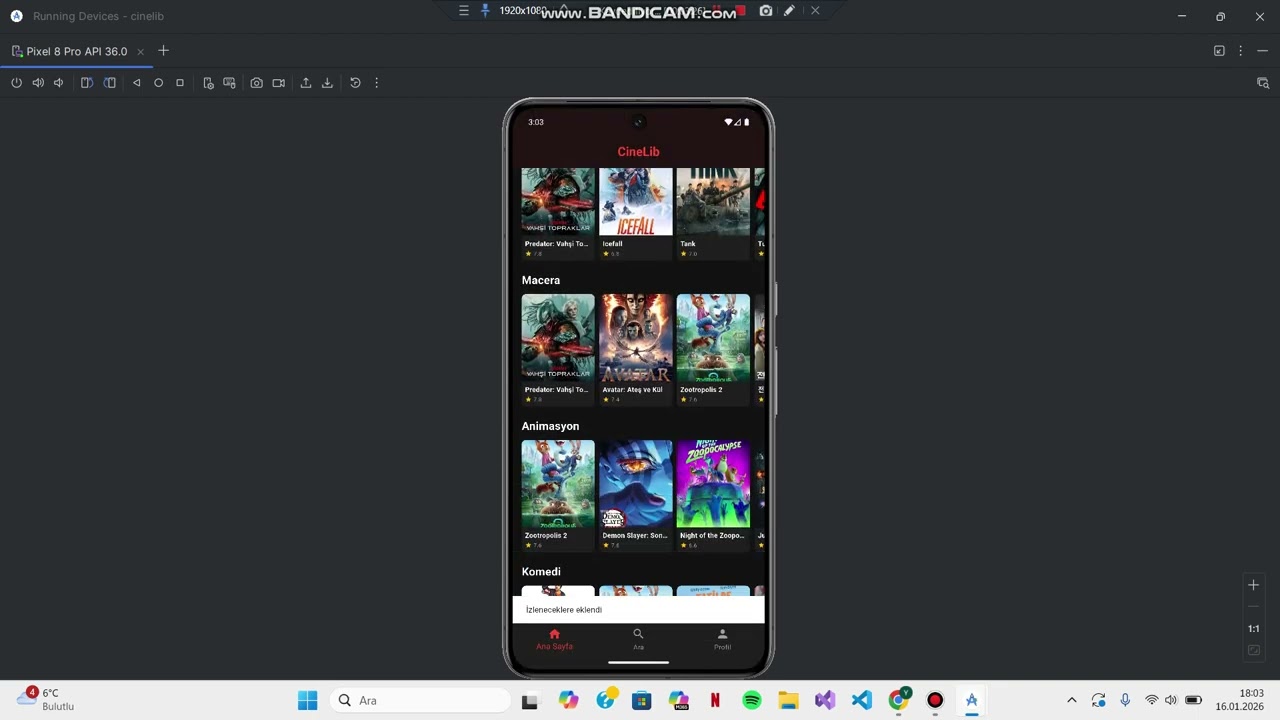Start screen recording with the video icon

point(279,83)
